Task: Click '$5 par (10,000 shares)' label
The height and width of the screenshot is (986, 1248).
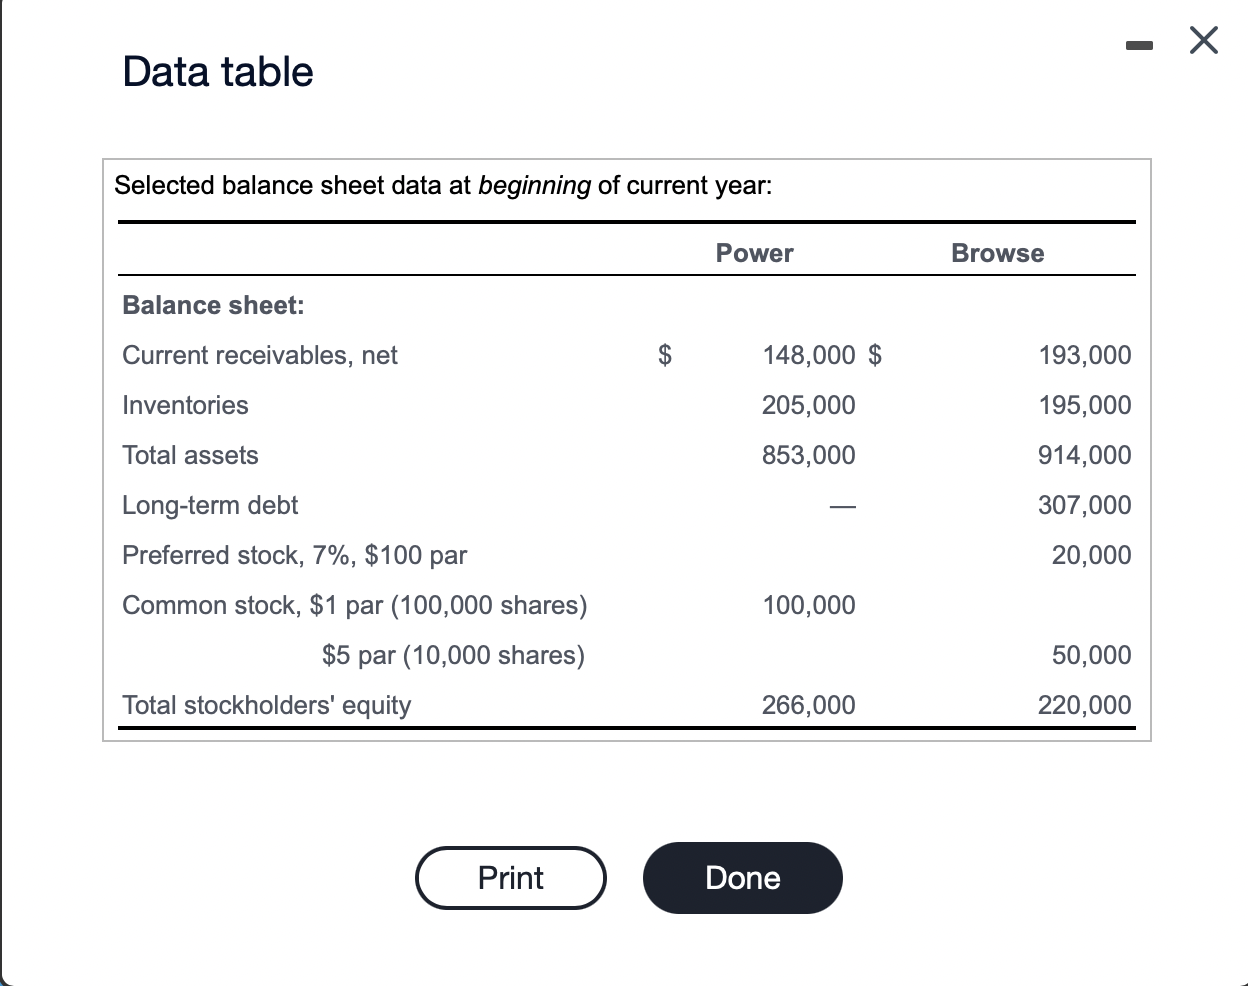Action: [x=454, y=655]
